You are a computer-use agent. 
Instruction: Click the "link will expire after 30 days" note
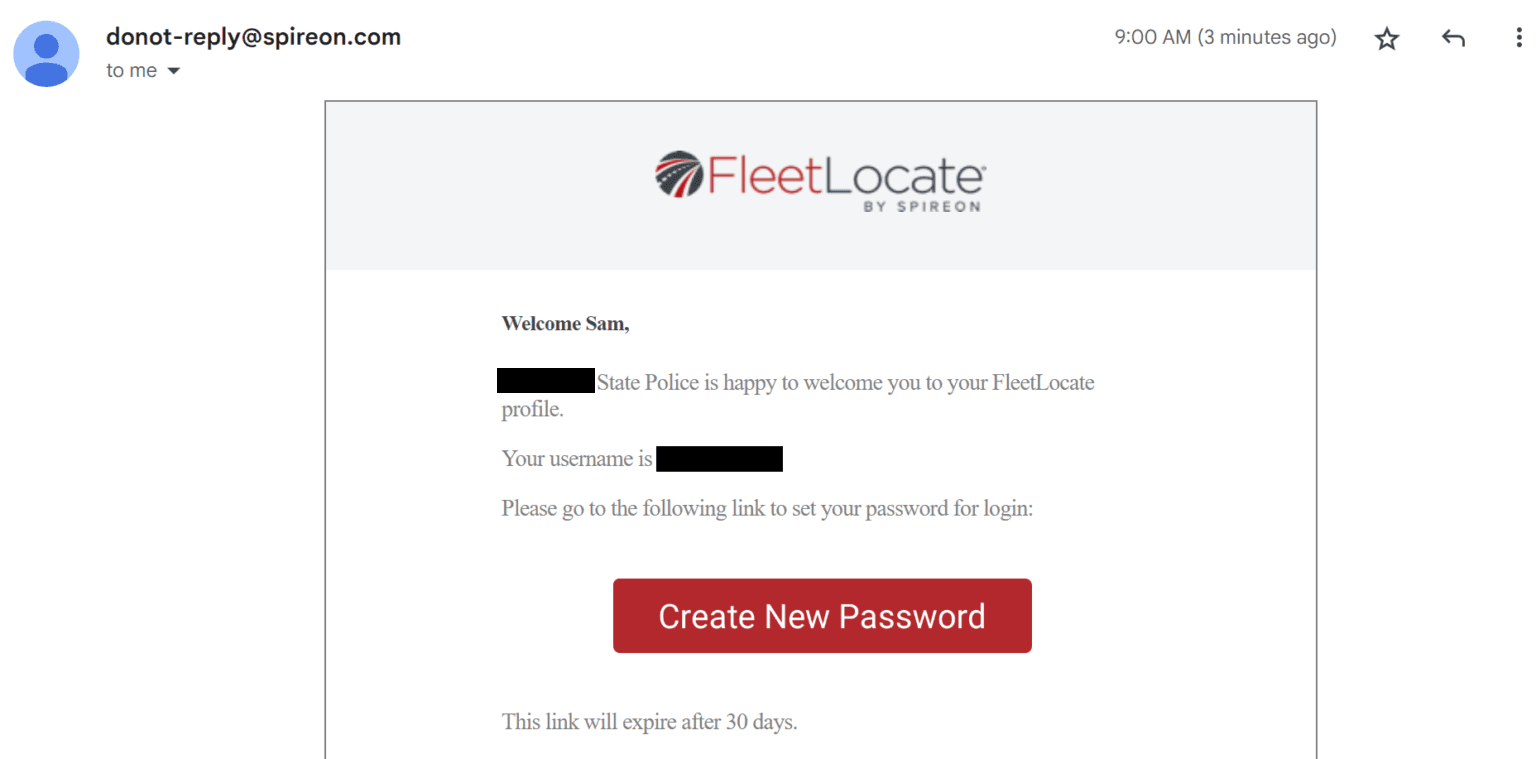[649, 721]
